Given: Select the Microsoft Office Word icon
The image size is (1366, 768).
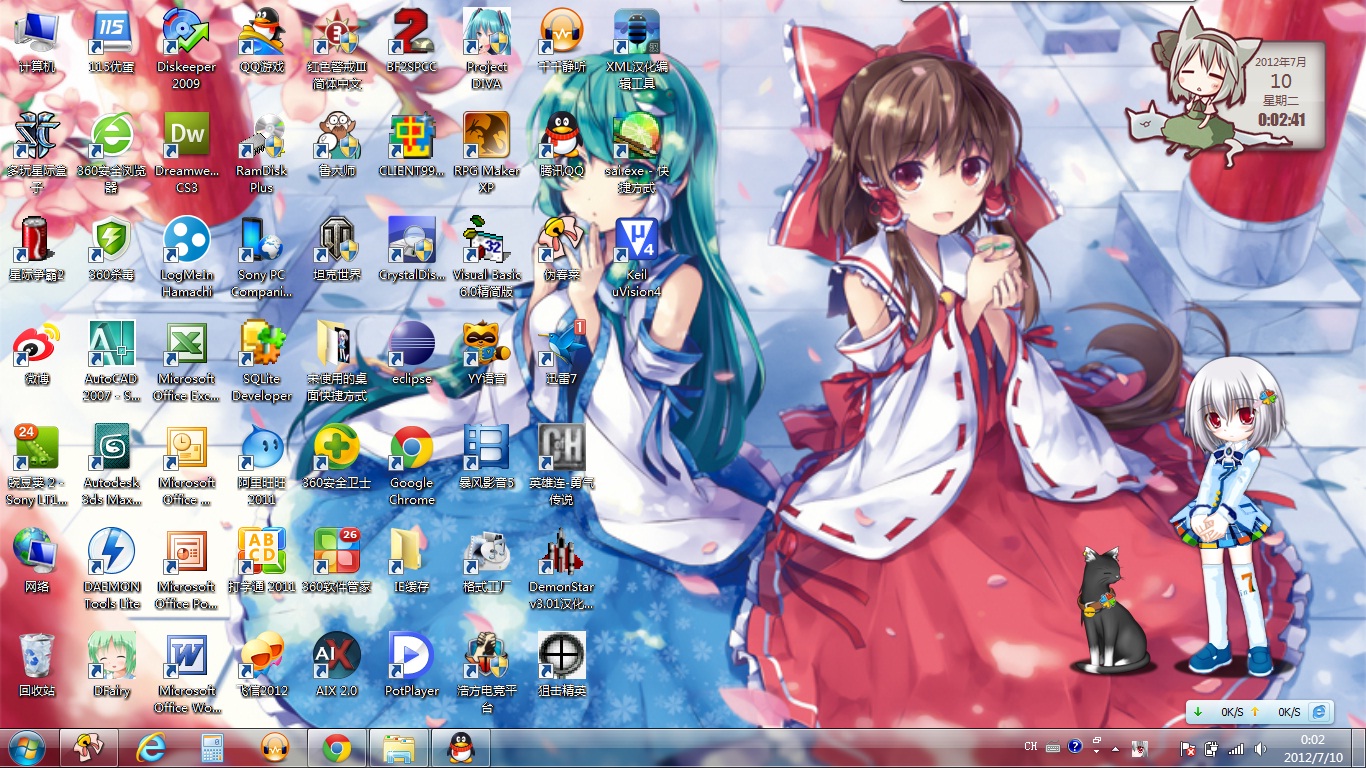Looking at the screenshot, I should [x=186, y=672].
